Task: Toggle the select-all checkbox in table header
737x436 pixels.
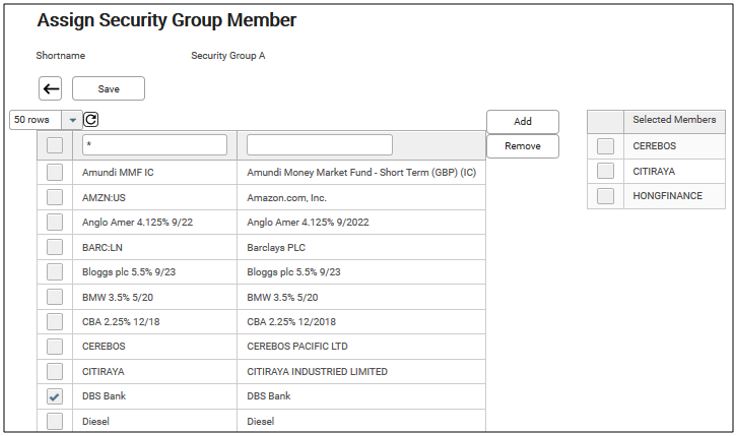Action: click(x=55, y=145)
